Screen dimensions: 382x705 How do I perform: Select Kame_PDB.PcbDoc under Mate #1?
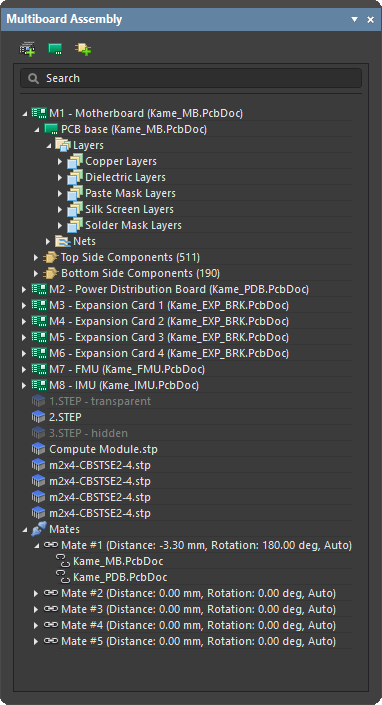pos(120,577)
